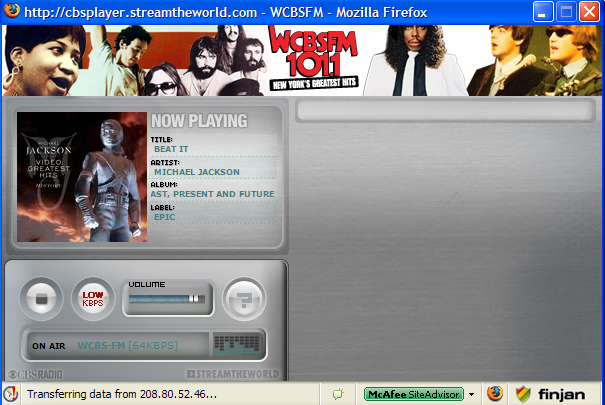Viewport: 605px width, 405px height.
Task: Click the Transferring data status text
Action: coord(122,394)
